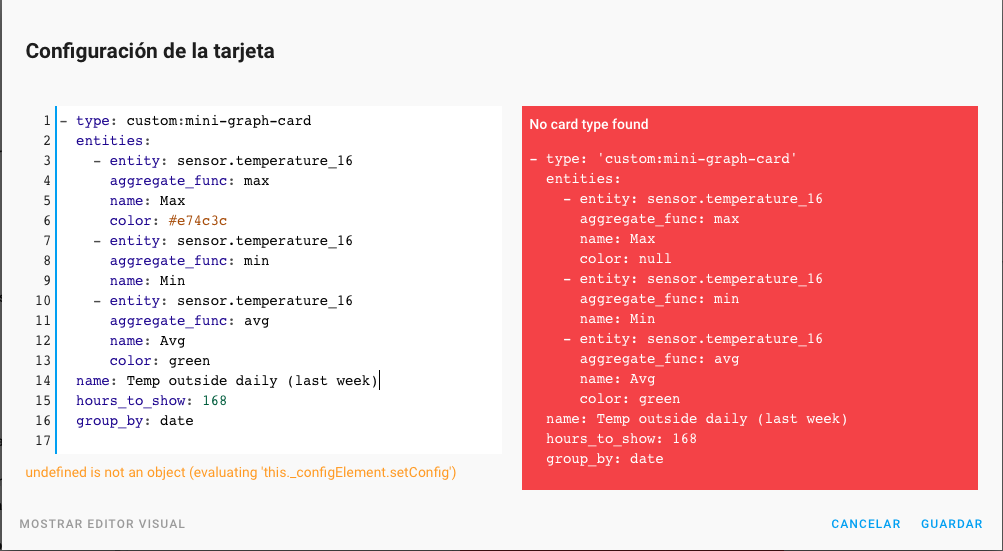1003x551 pixels.
Task: Click the empty line 17 in editor
Action: [279, 441]
